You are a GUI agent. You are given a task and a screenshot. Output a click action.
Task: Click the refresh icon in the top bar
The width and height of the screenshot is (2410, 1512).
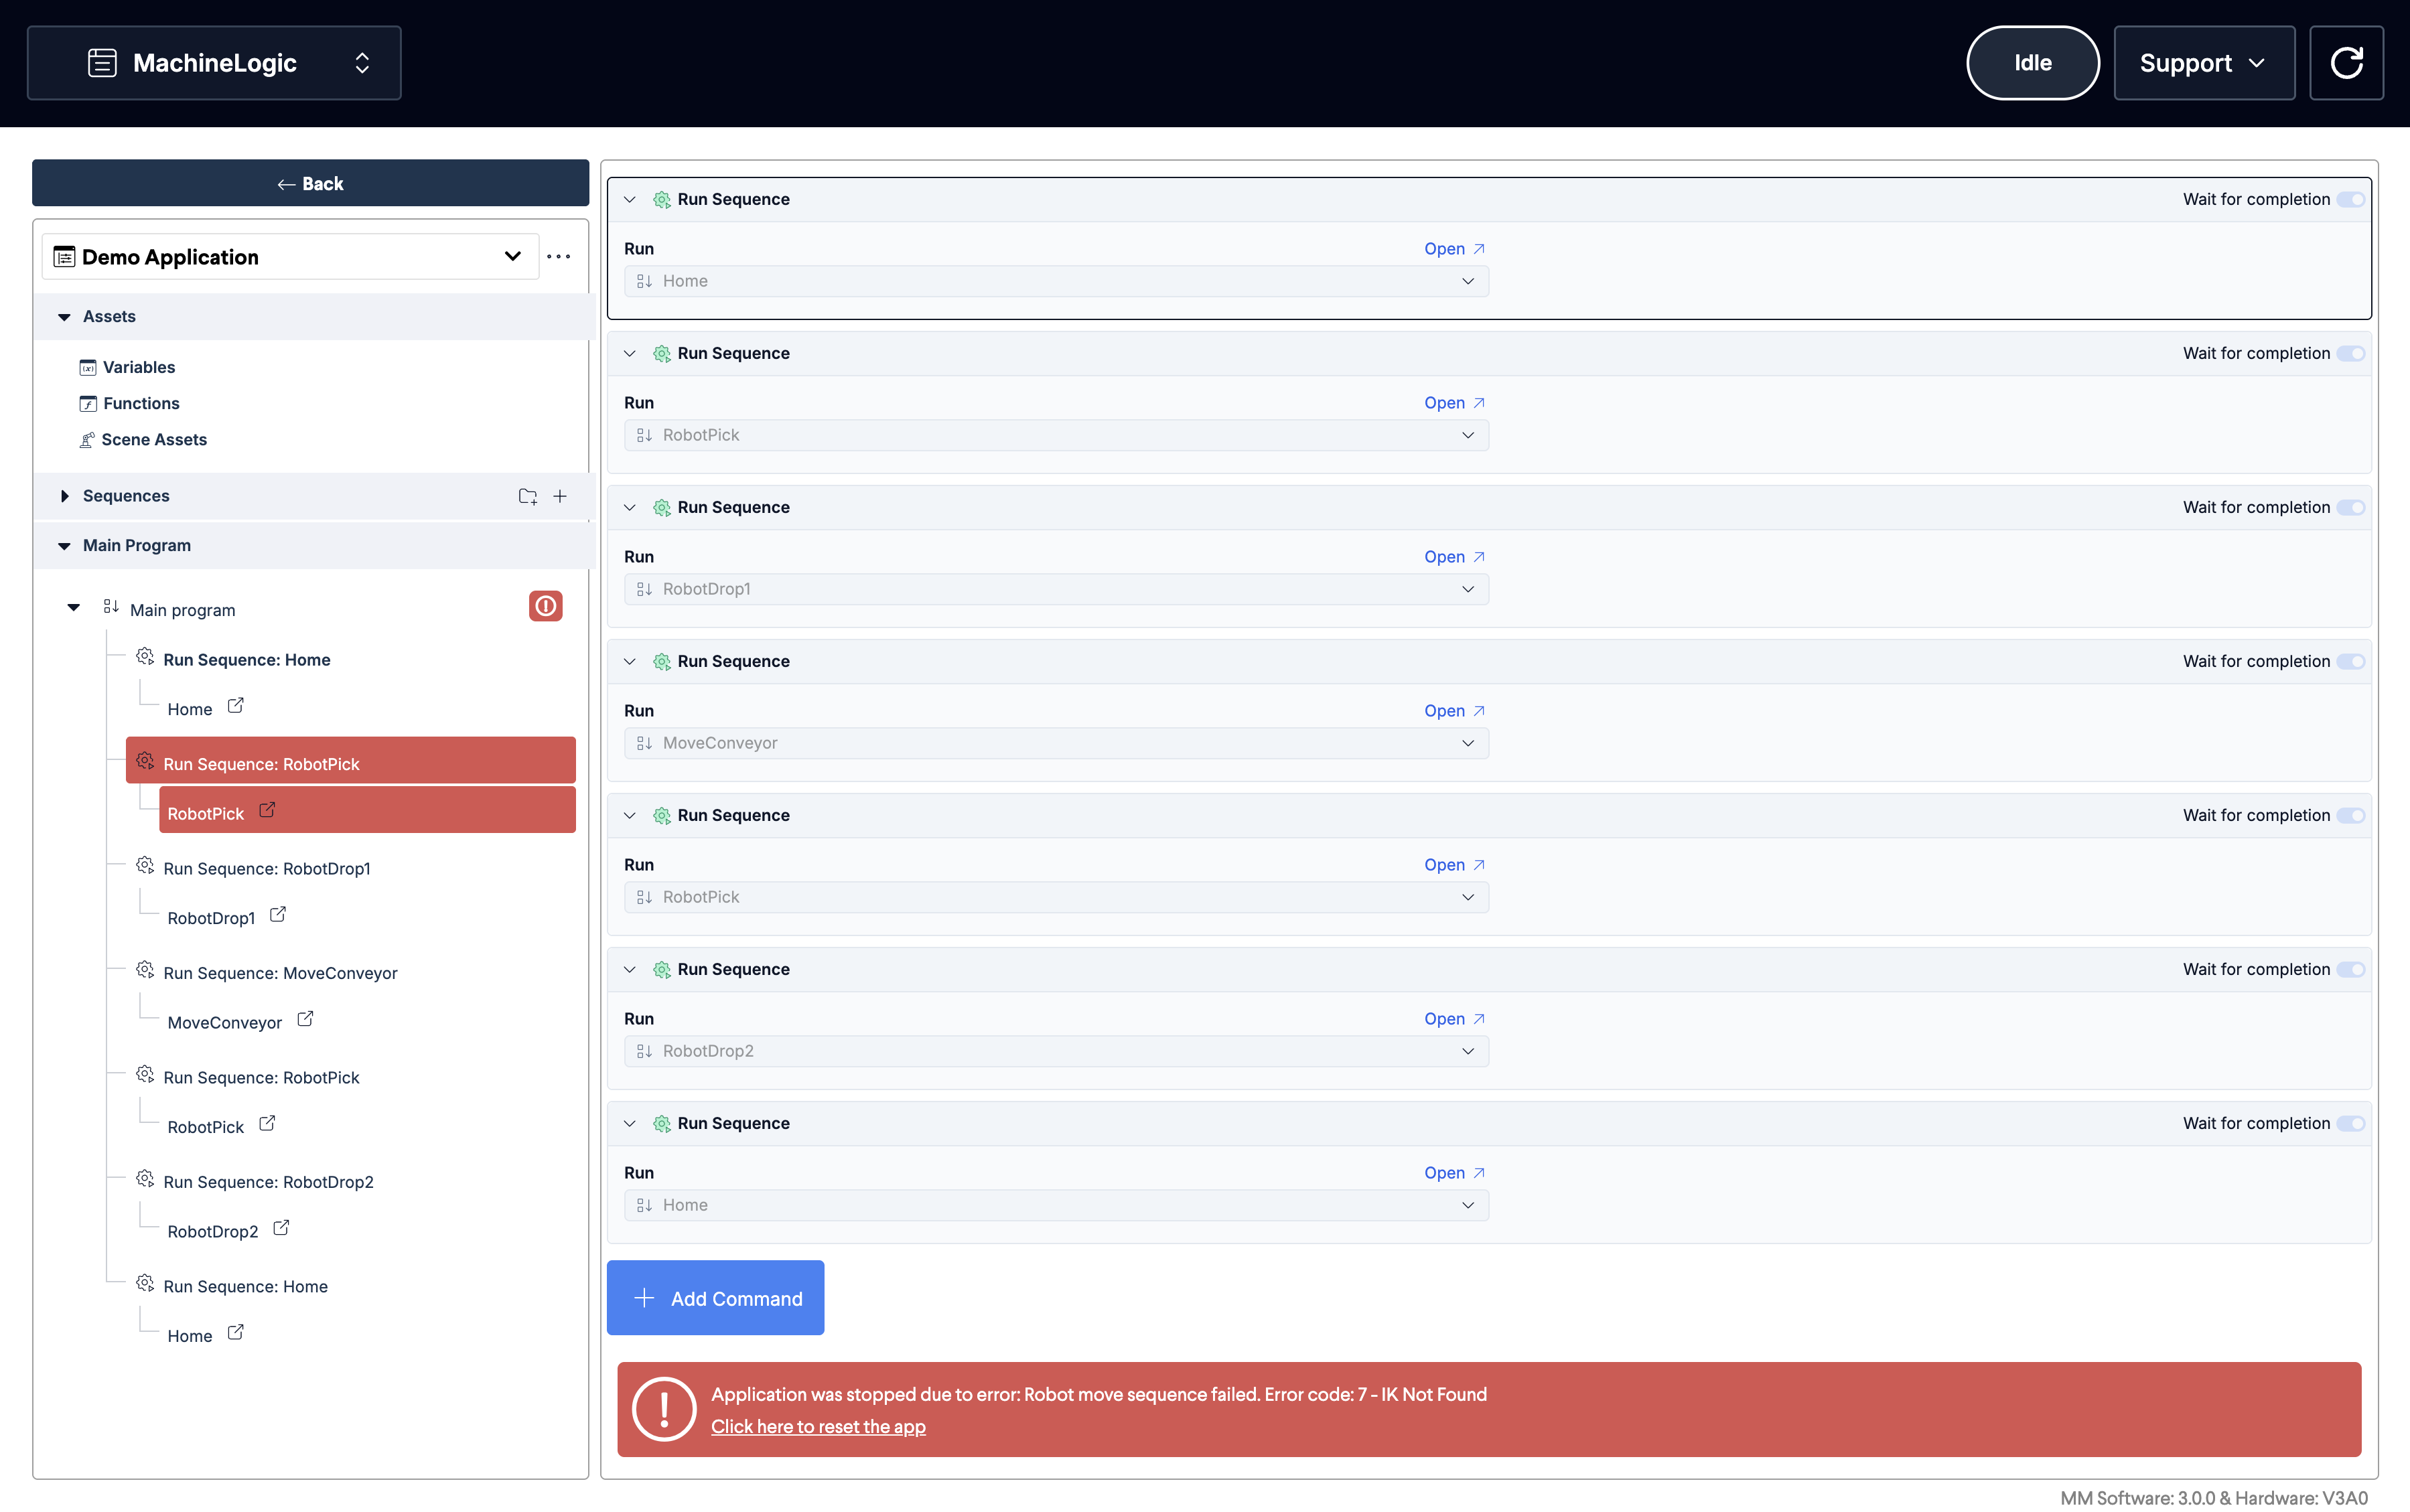pyautogui.click(x=2346, y=63)
